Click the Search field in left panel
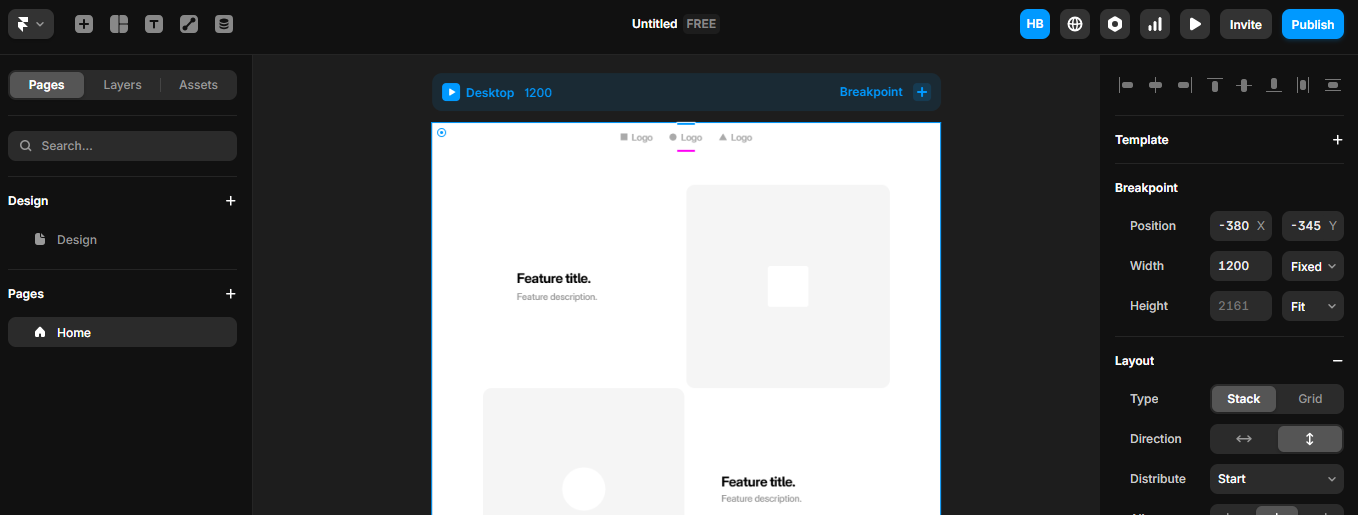This screenshot has height=515, width=1358. pos(122,146)
